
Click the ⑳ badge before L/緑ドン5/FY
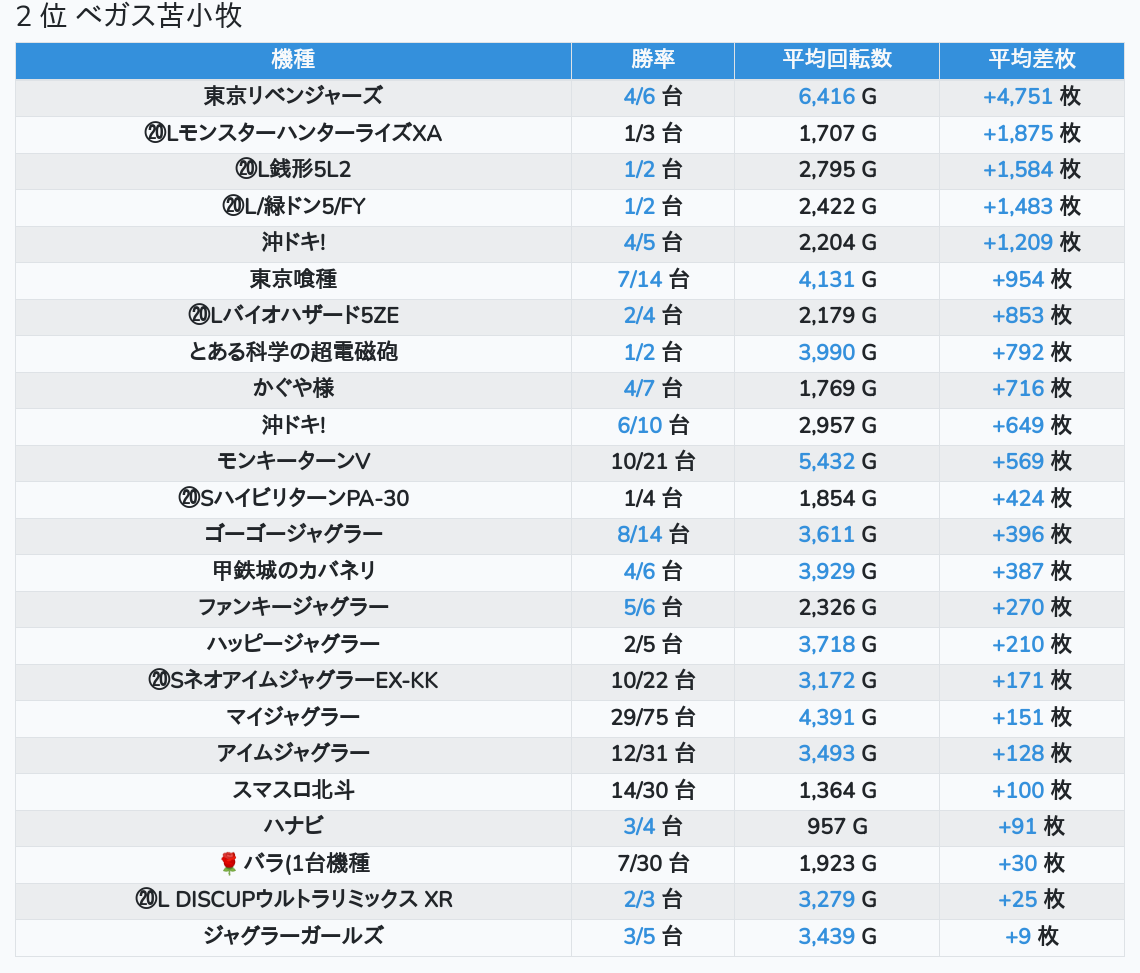click(x=233, y=207)
